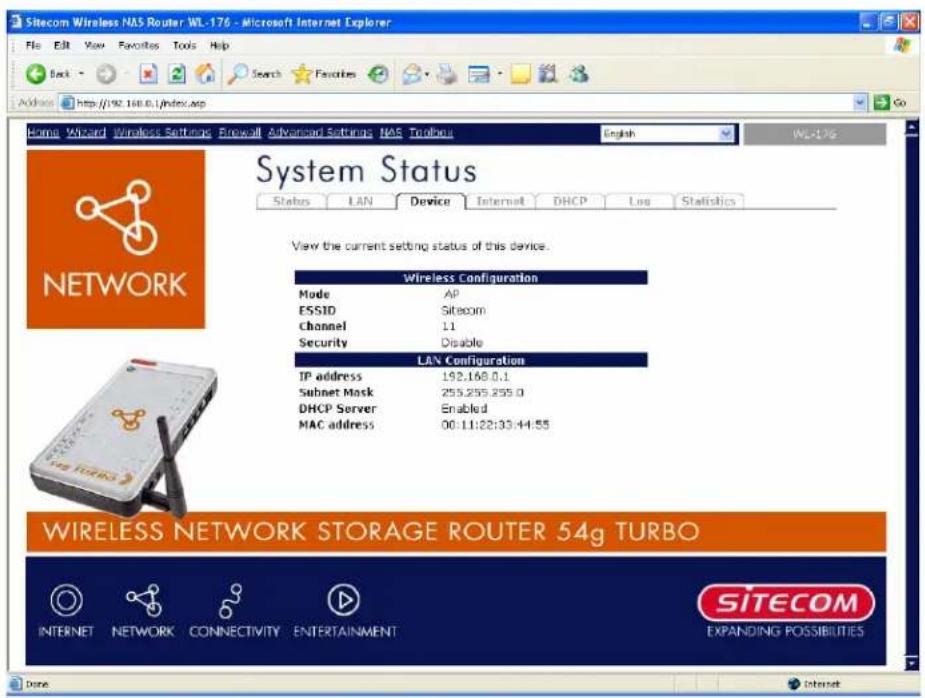Click the INTERNET icon in the bottom banner
The image size is (925, 698).
coord(66,600)
